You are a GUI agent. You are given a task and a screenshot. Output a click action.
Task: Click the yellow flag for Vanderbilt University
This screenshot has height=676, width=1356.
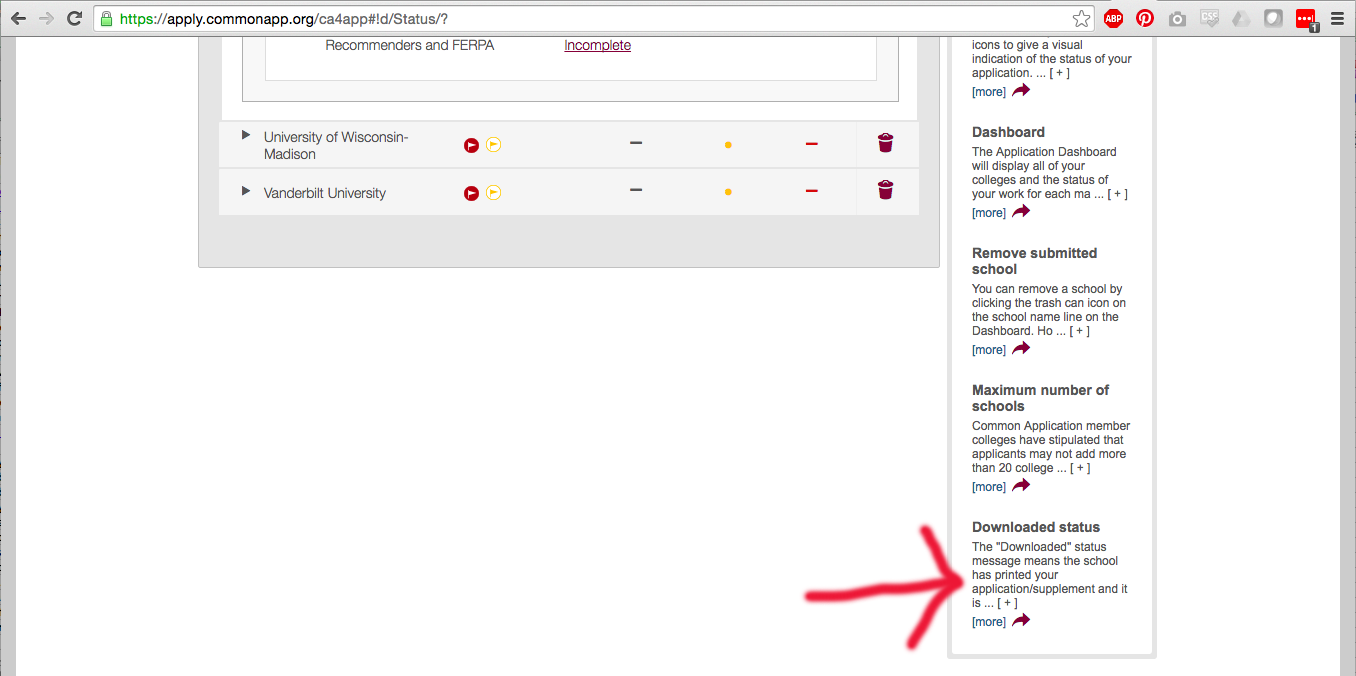tap(493, 193)
